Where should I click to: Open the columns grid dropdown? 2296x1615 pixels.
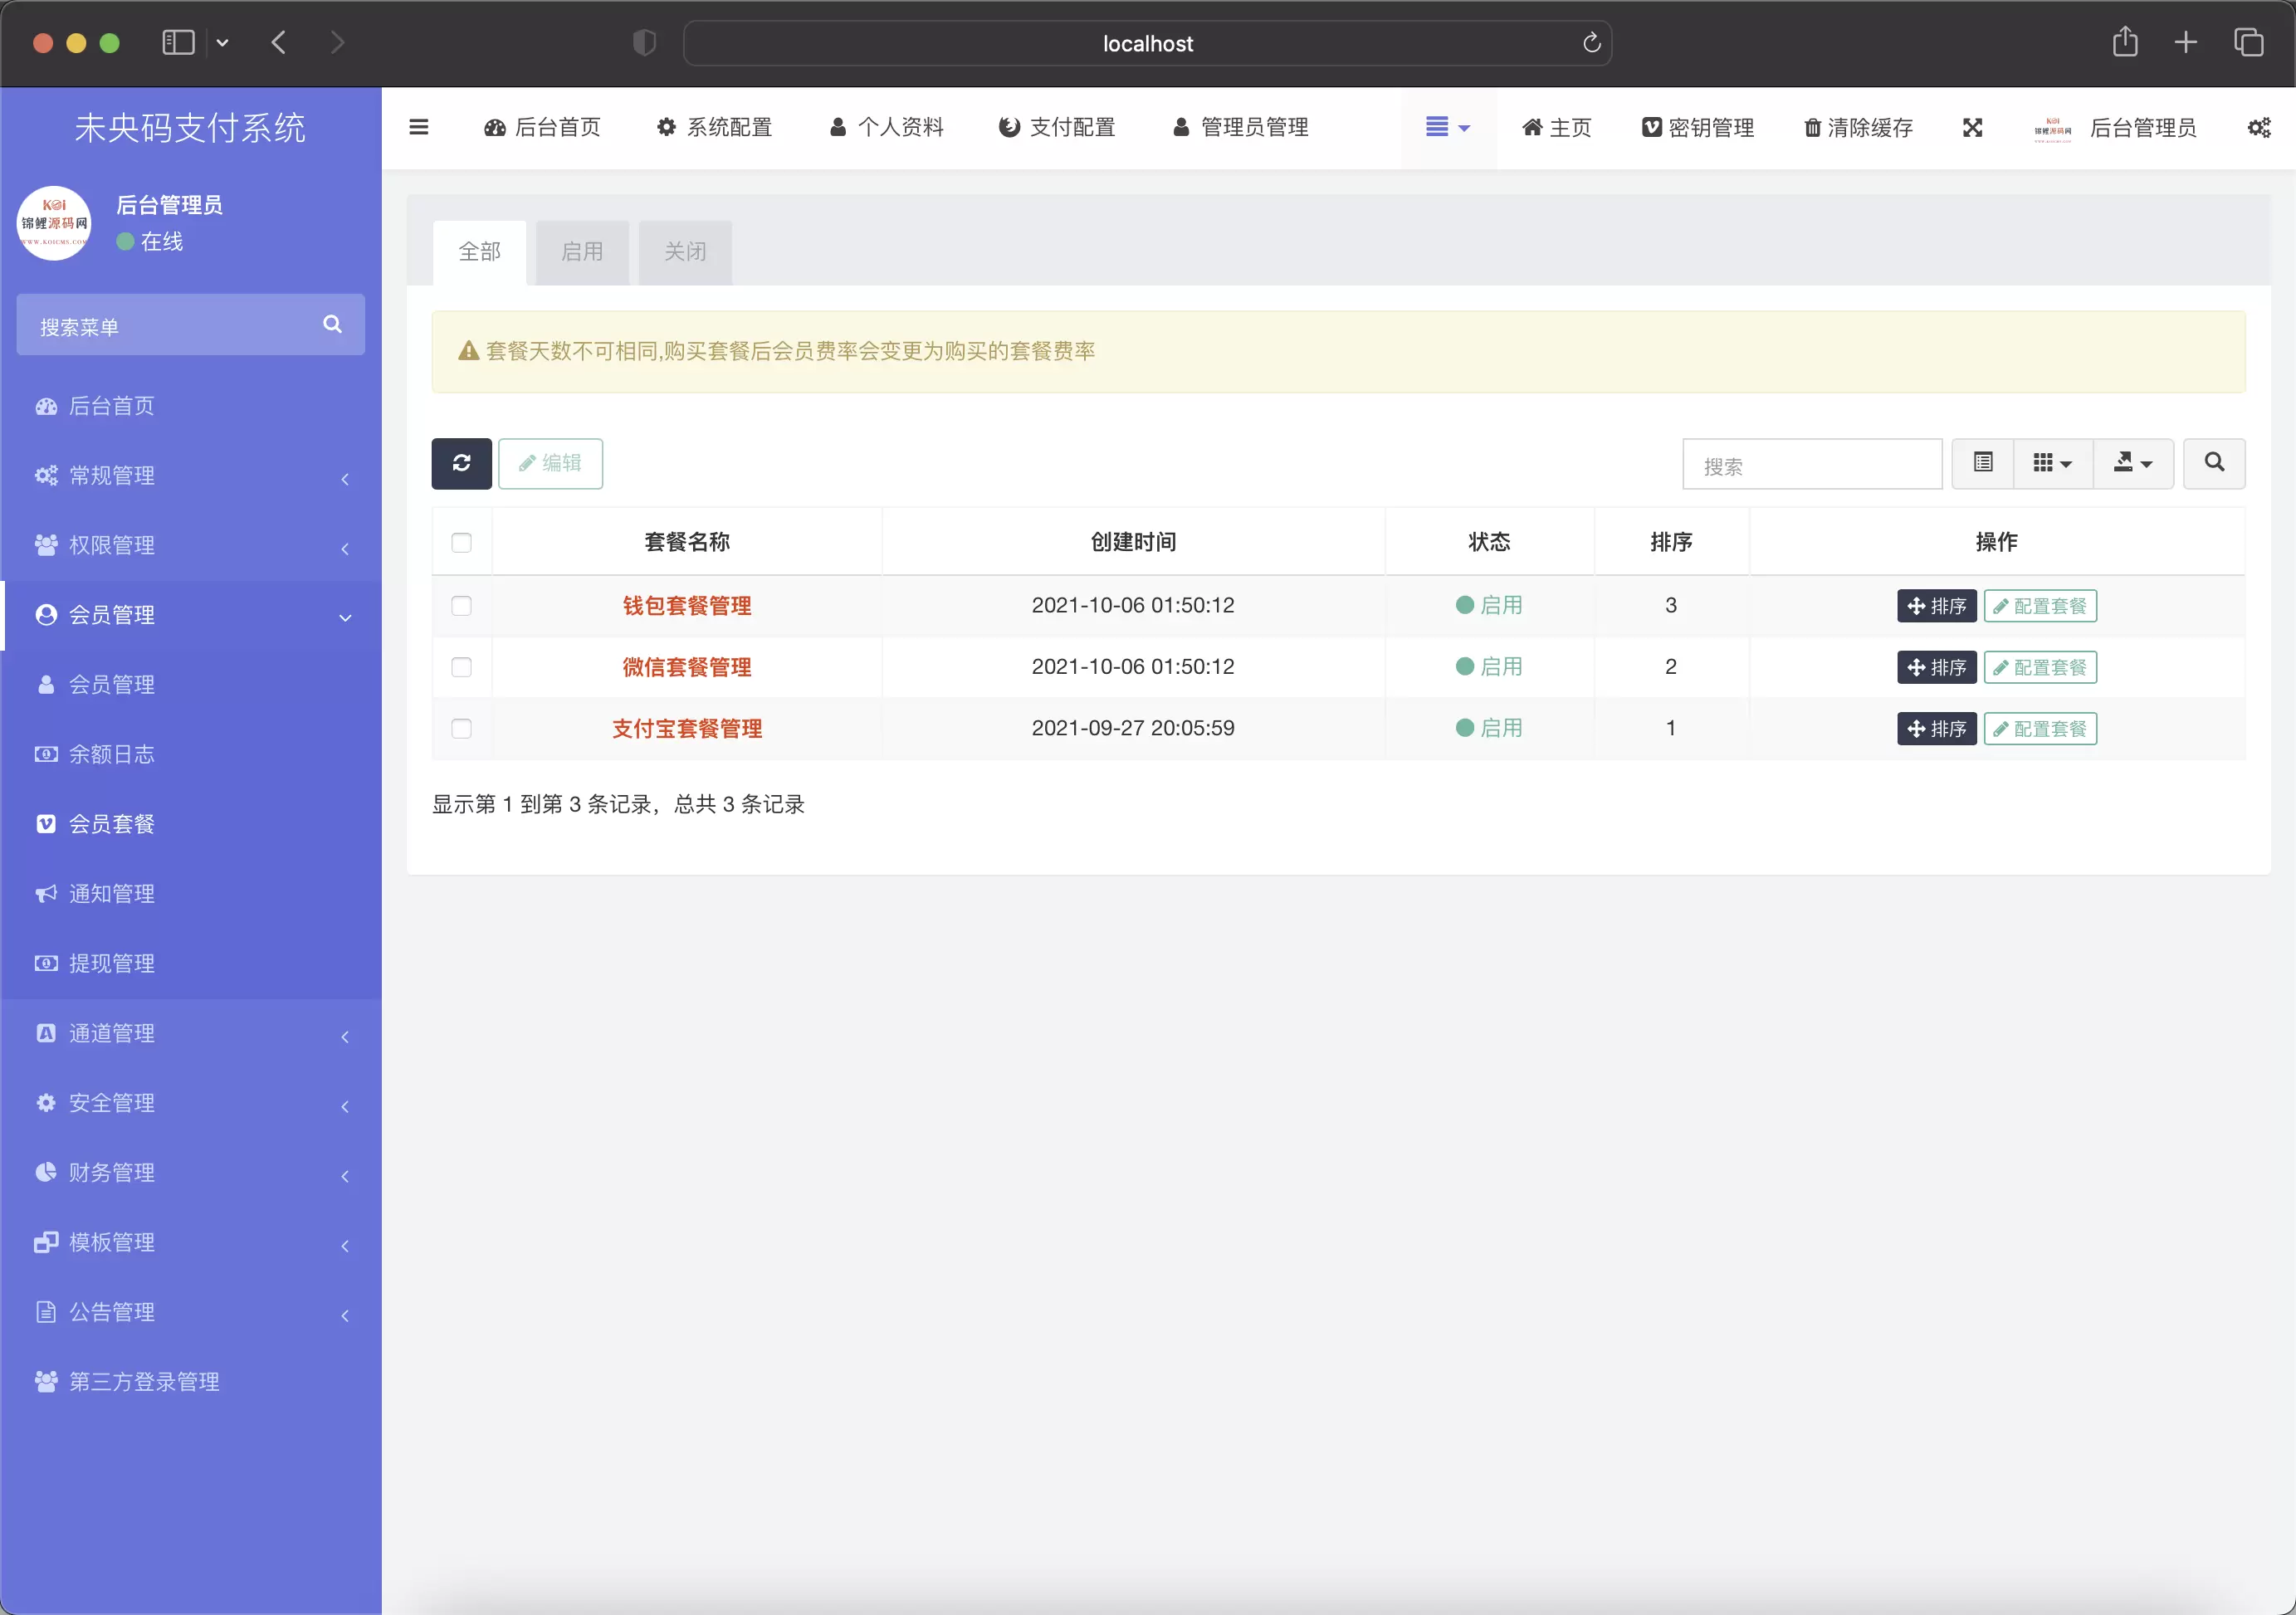tap(2053, 463)
